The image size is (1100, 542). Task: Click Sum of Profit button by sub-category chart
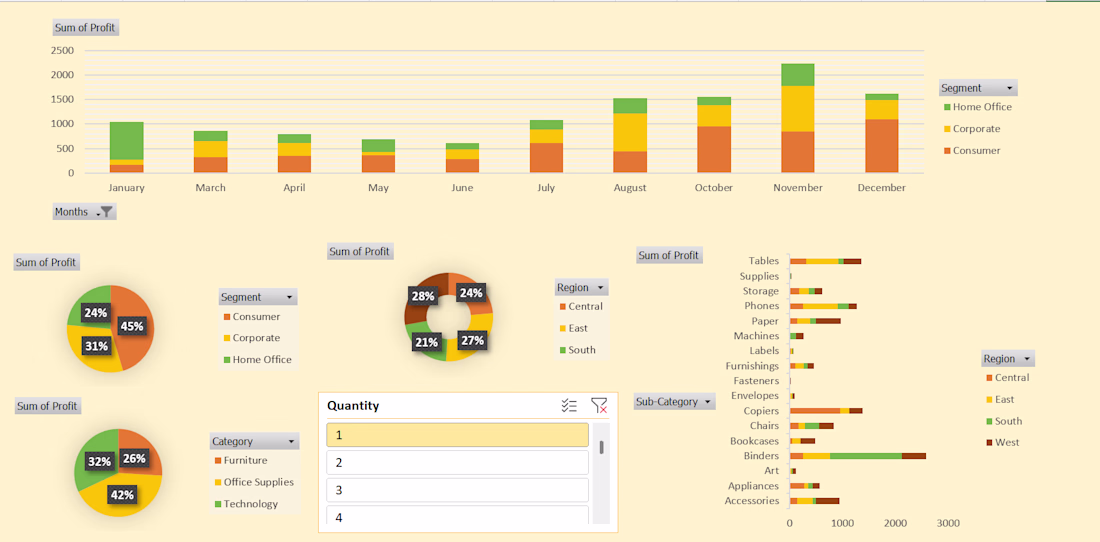coord(669,255)
